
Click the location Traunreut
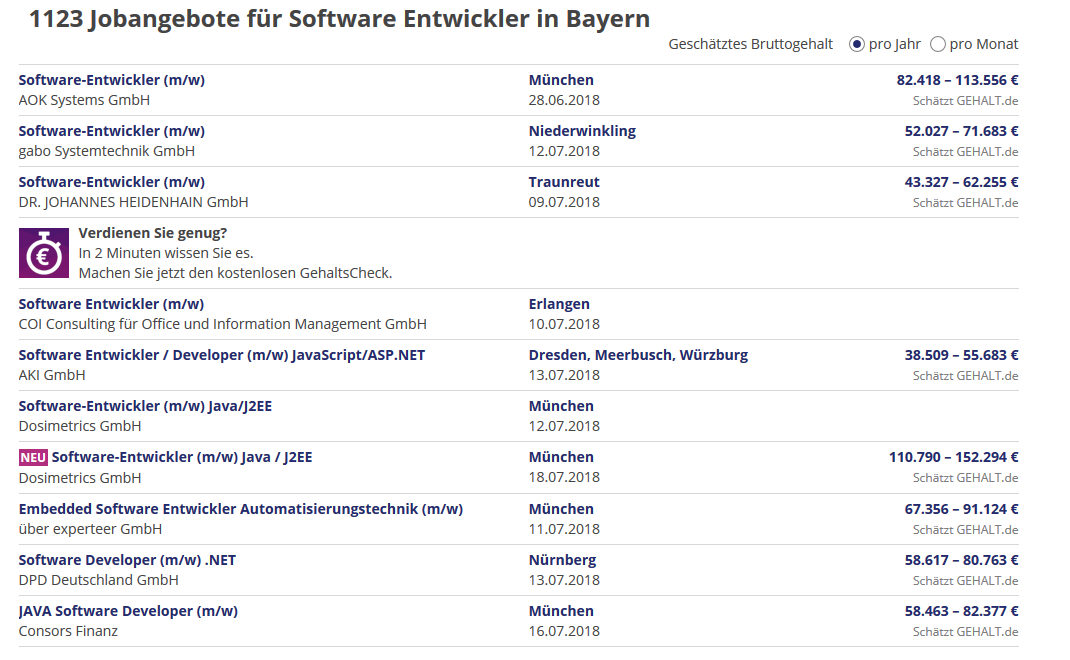pyautogui.click(x=564, y=182)
